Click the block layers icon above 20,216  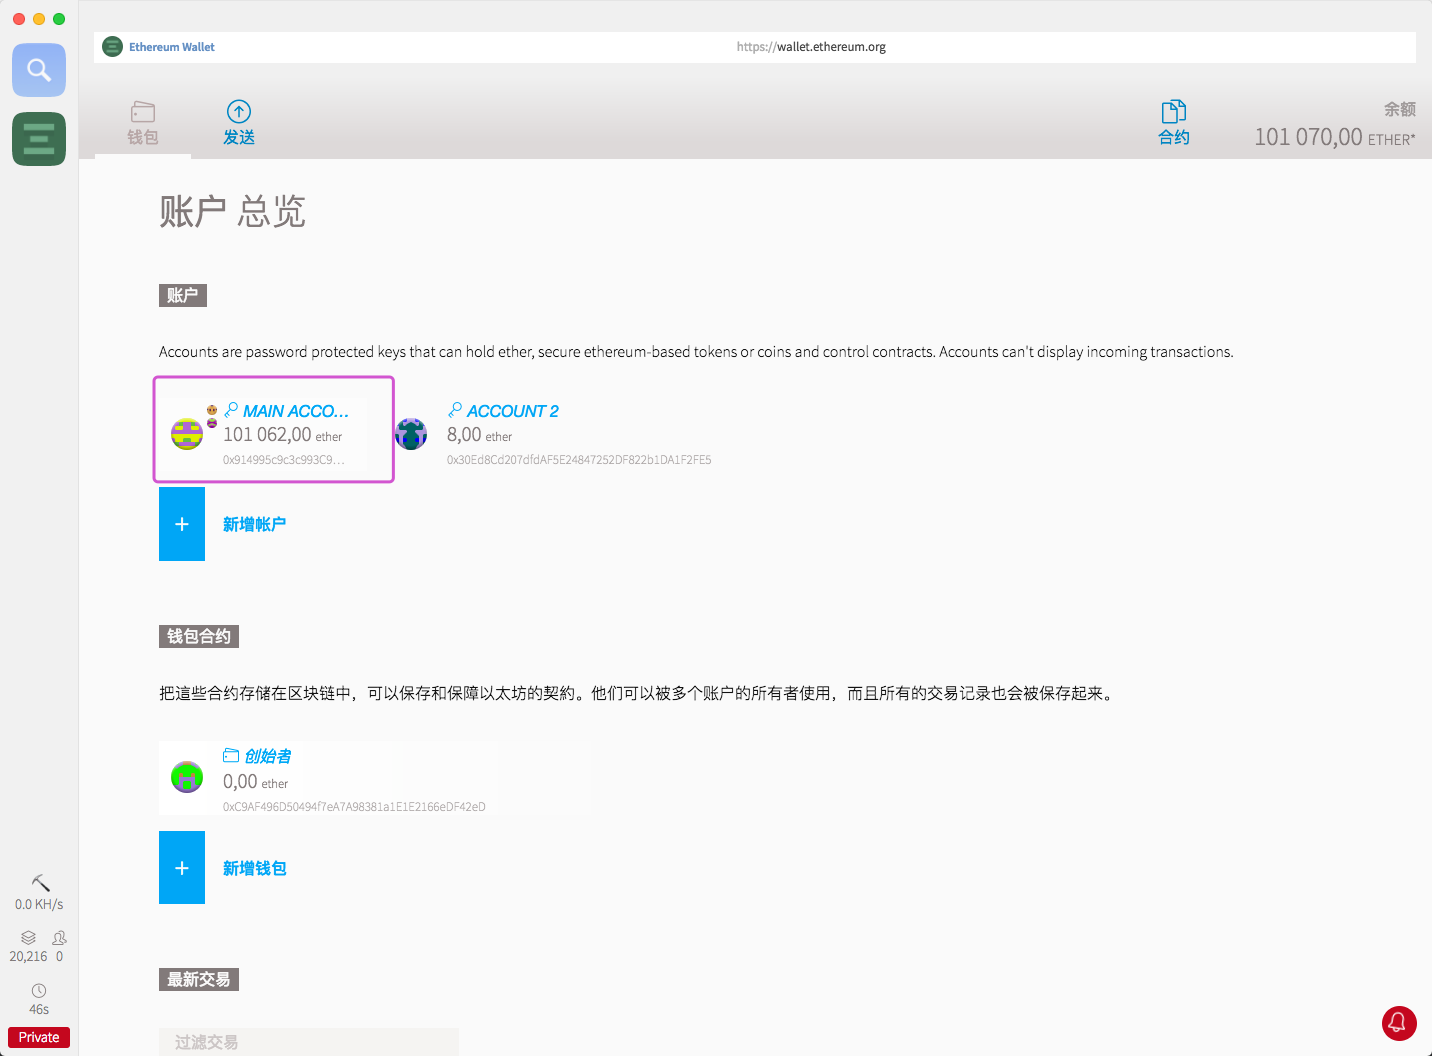click(x=28, y=938)
